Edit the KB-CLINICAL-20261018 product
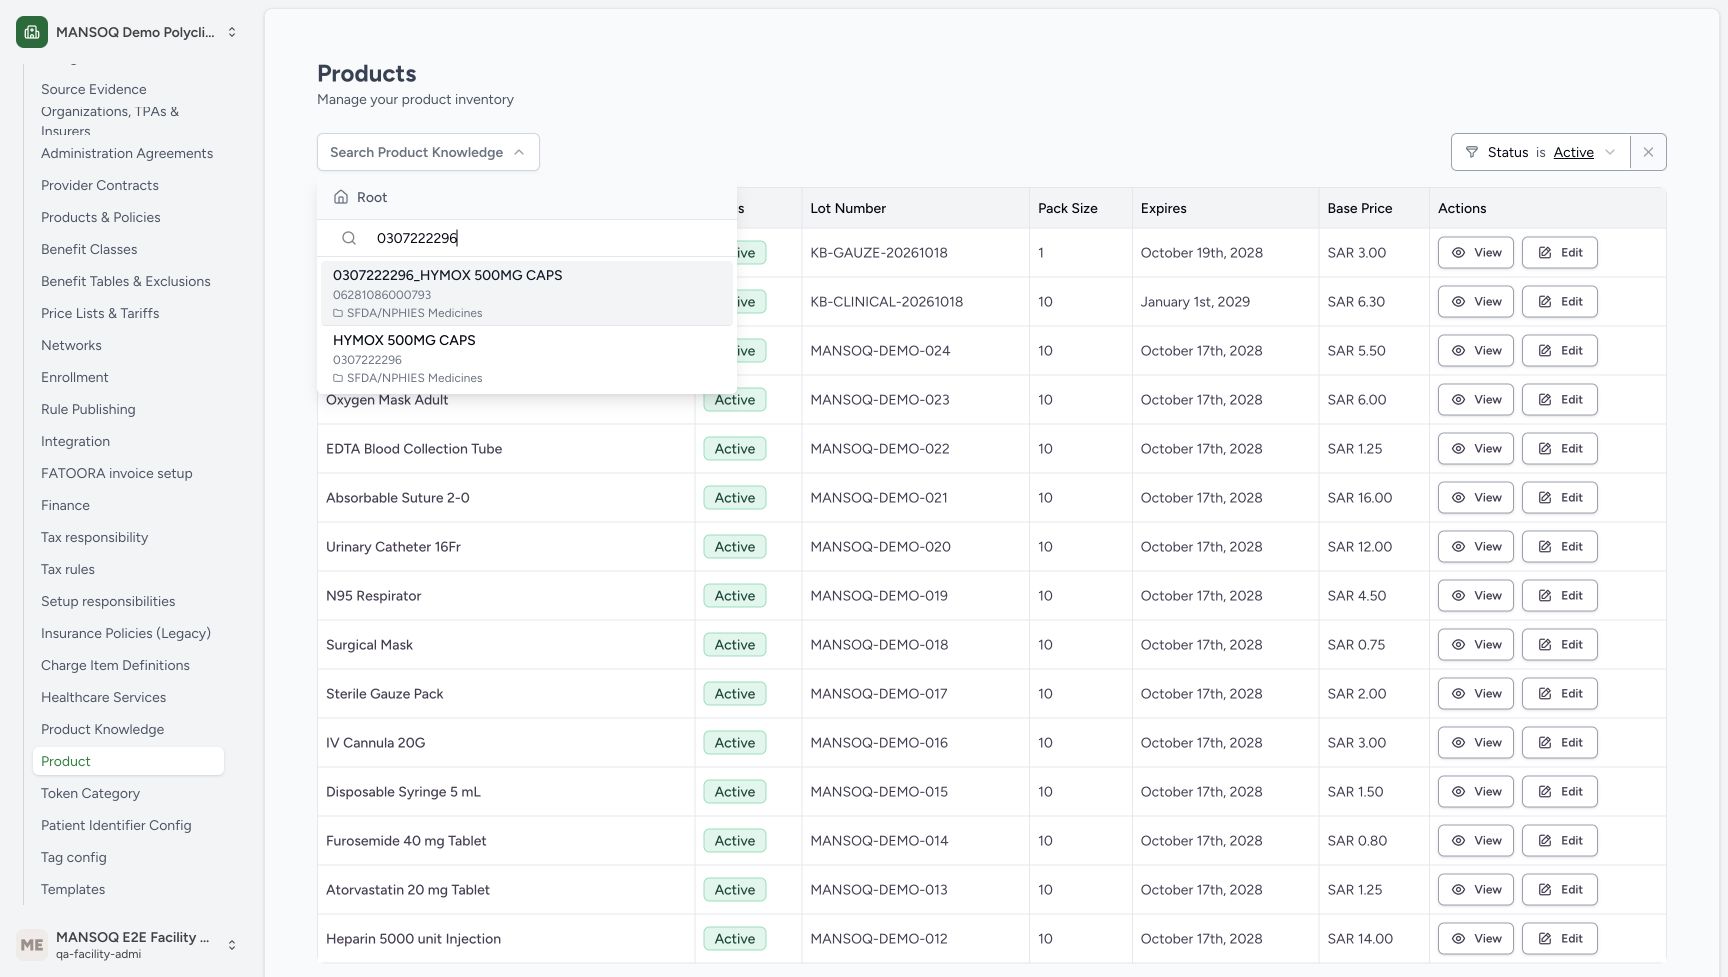Image resolution: width=1728 pixels, height=977 pixels. tap(1559, 302)
